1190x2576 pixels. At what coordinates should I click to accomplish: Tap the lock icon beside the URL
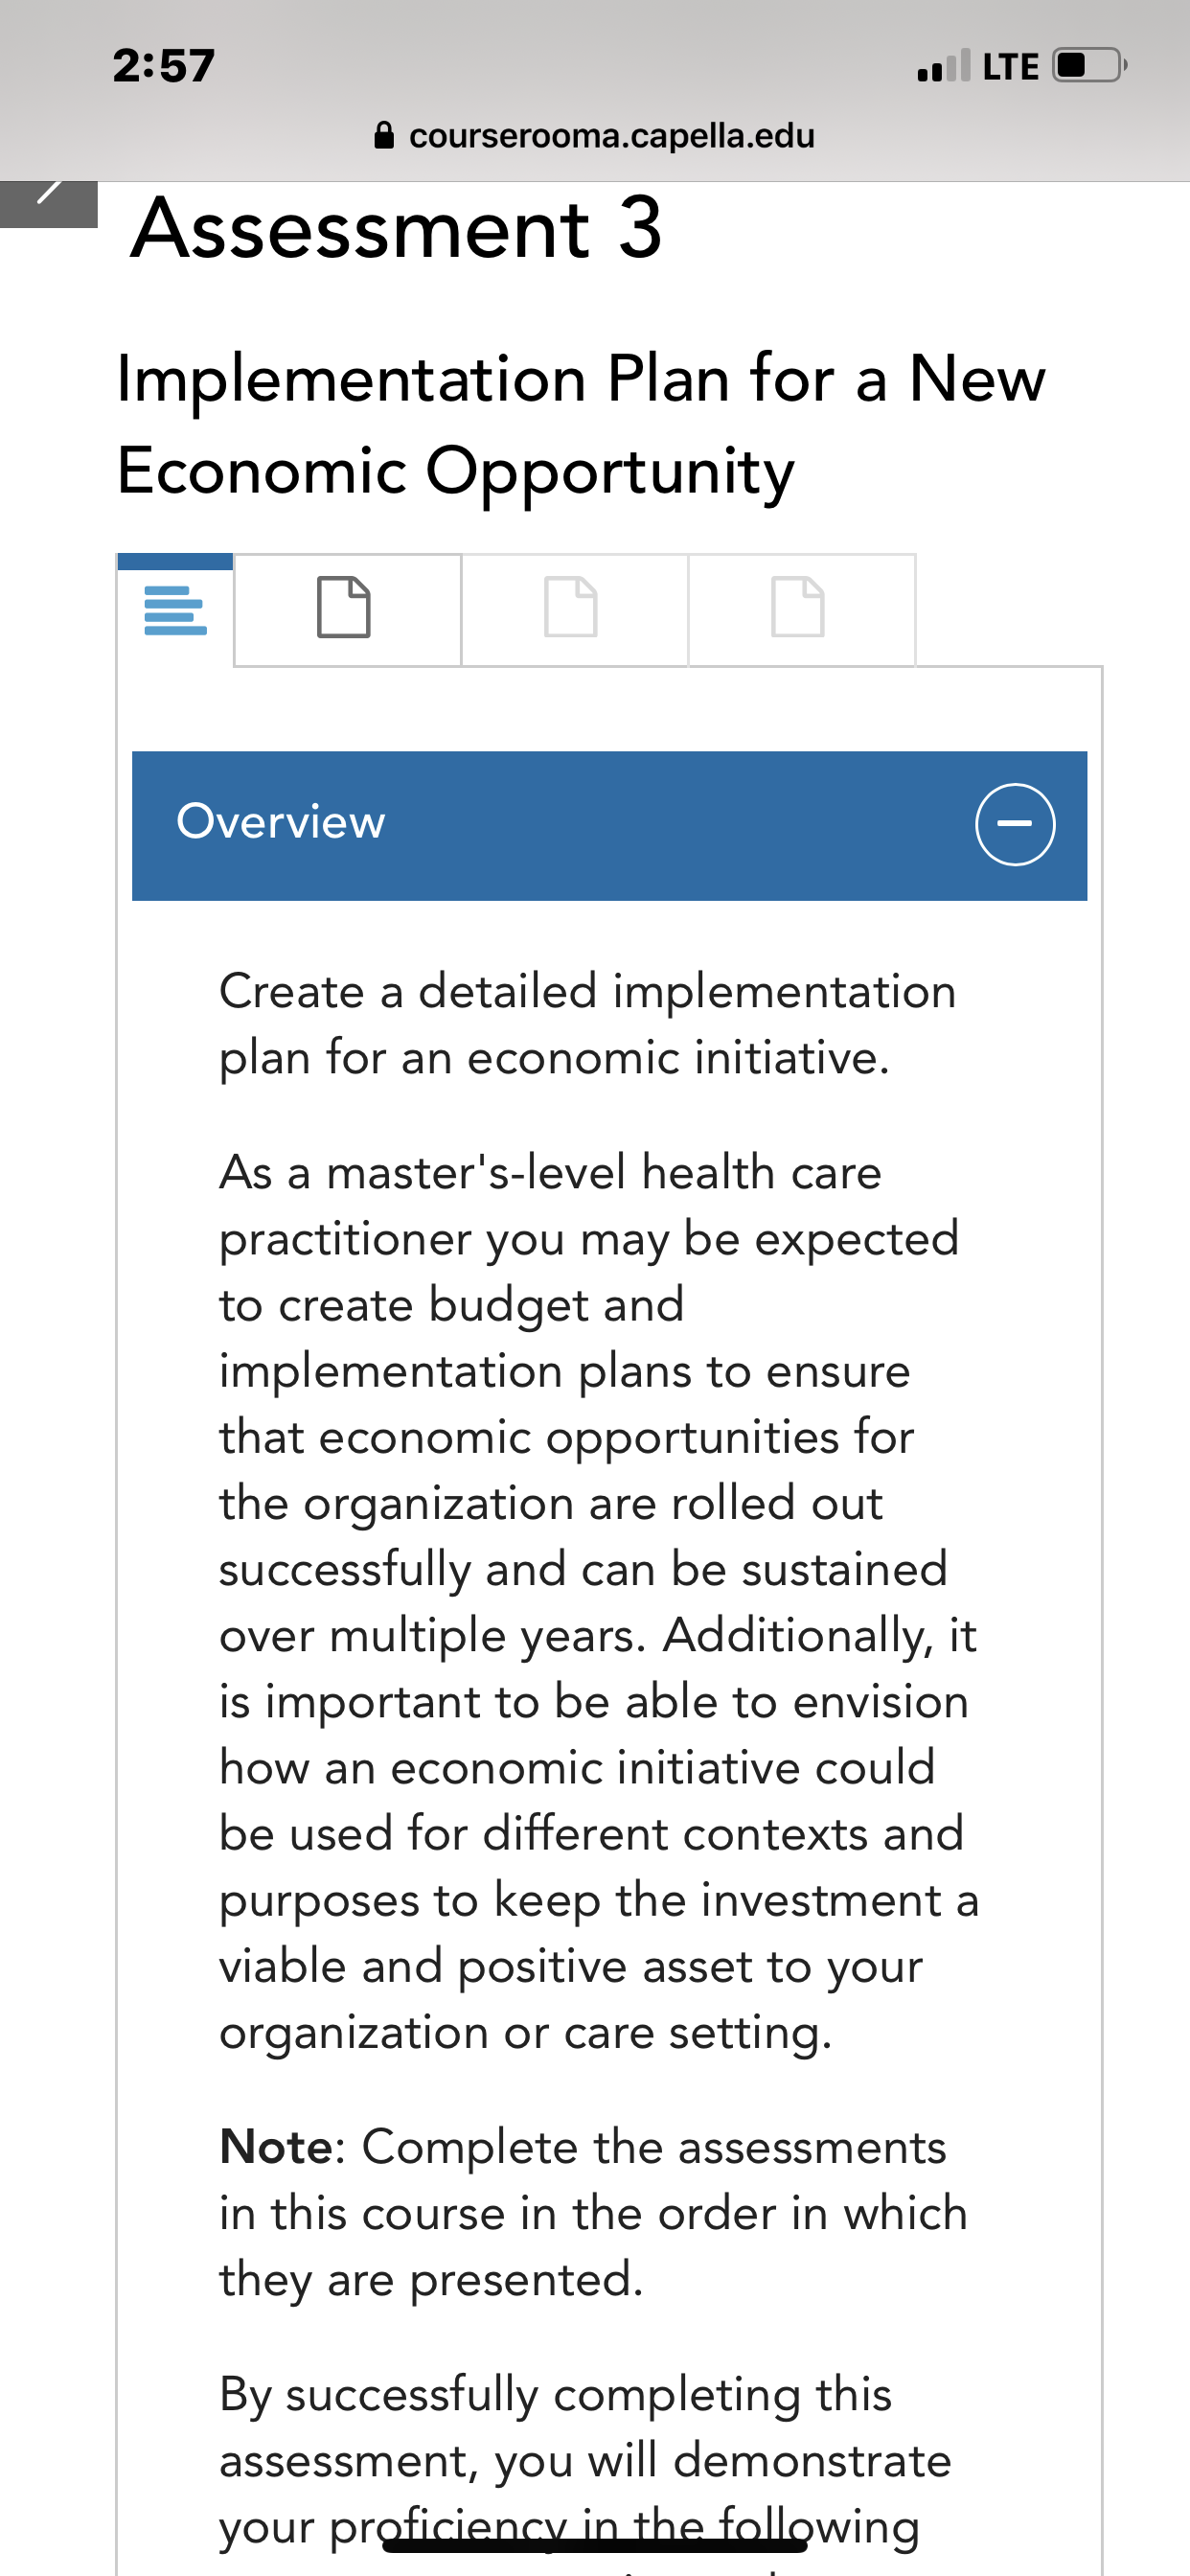(384, 135)
